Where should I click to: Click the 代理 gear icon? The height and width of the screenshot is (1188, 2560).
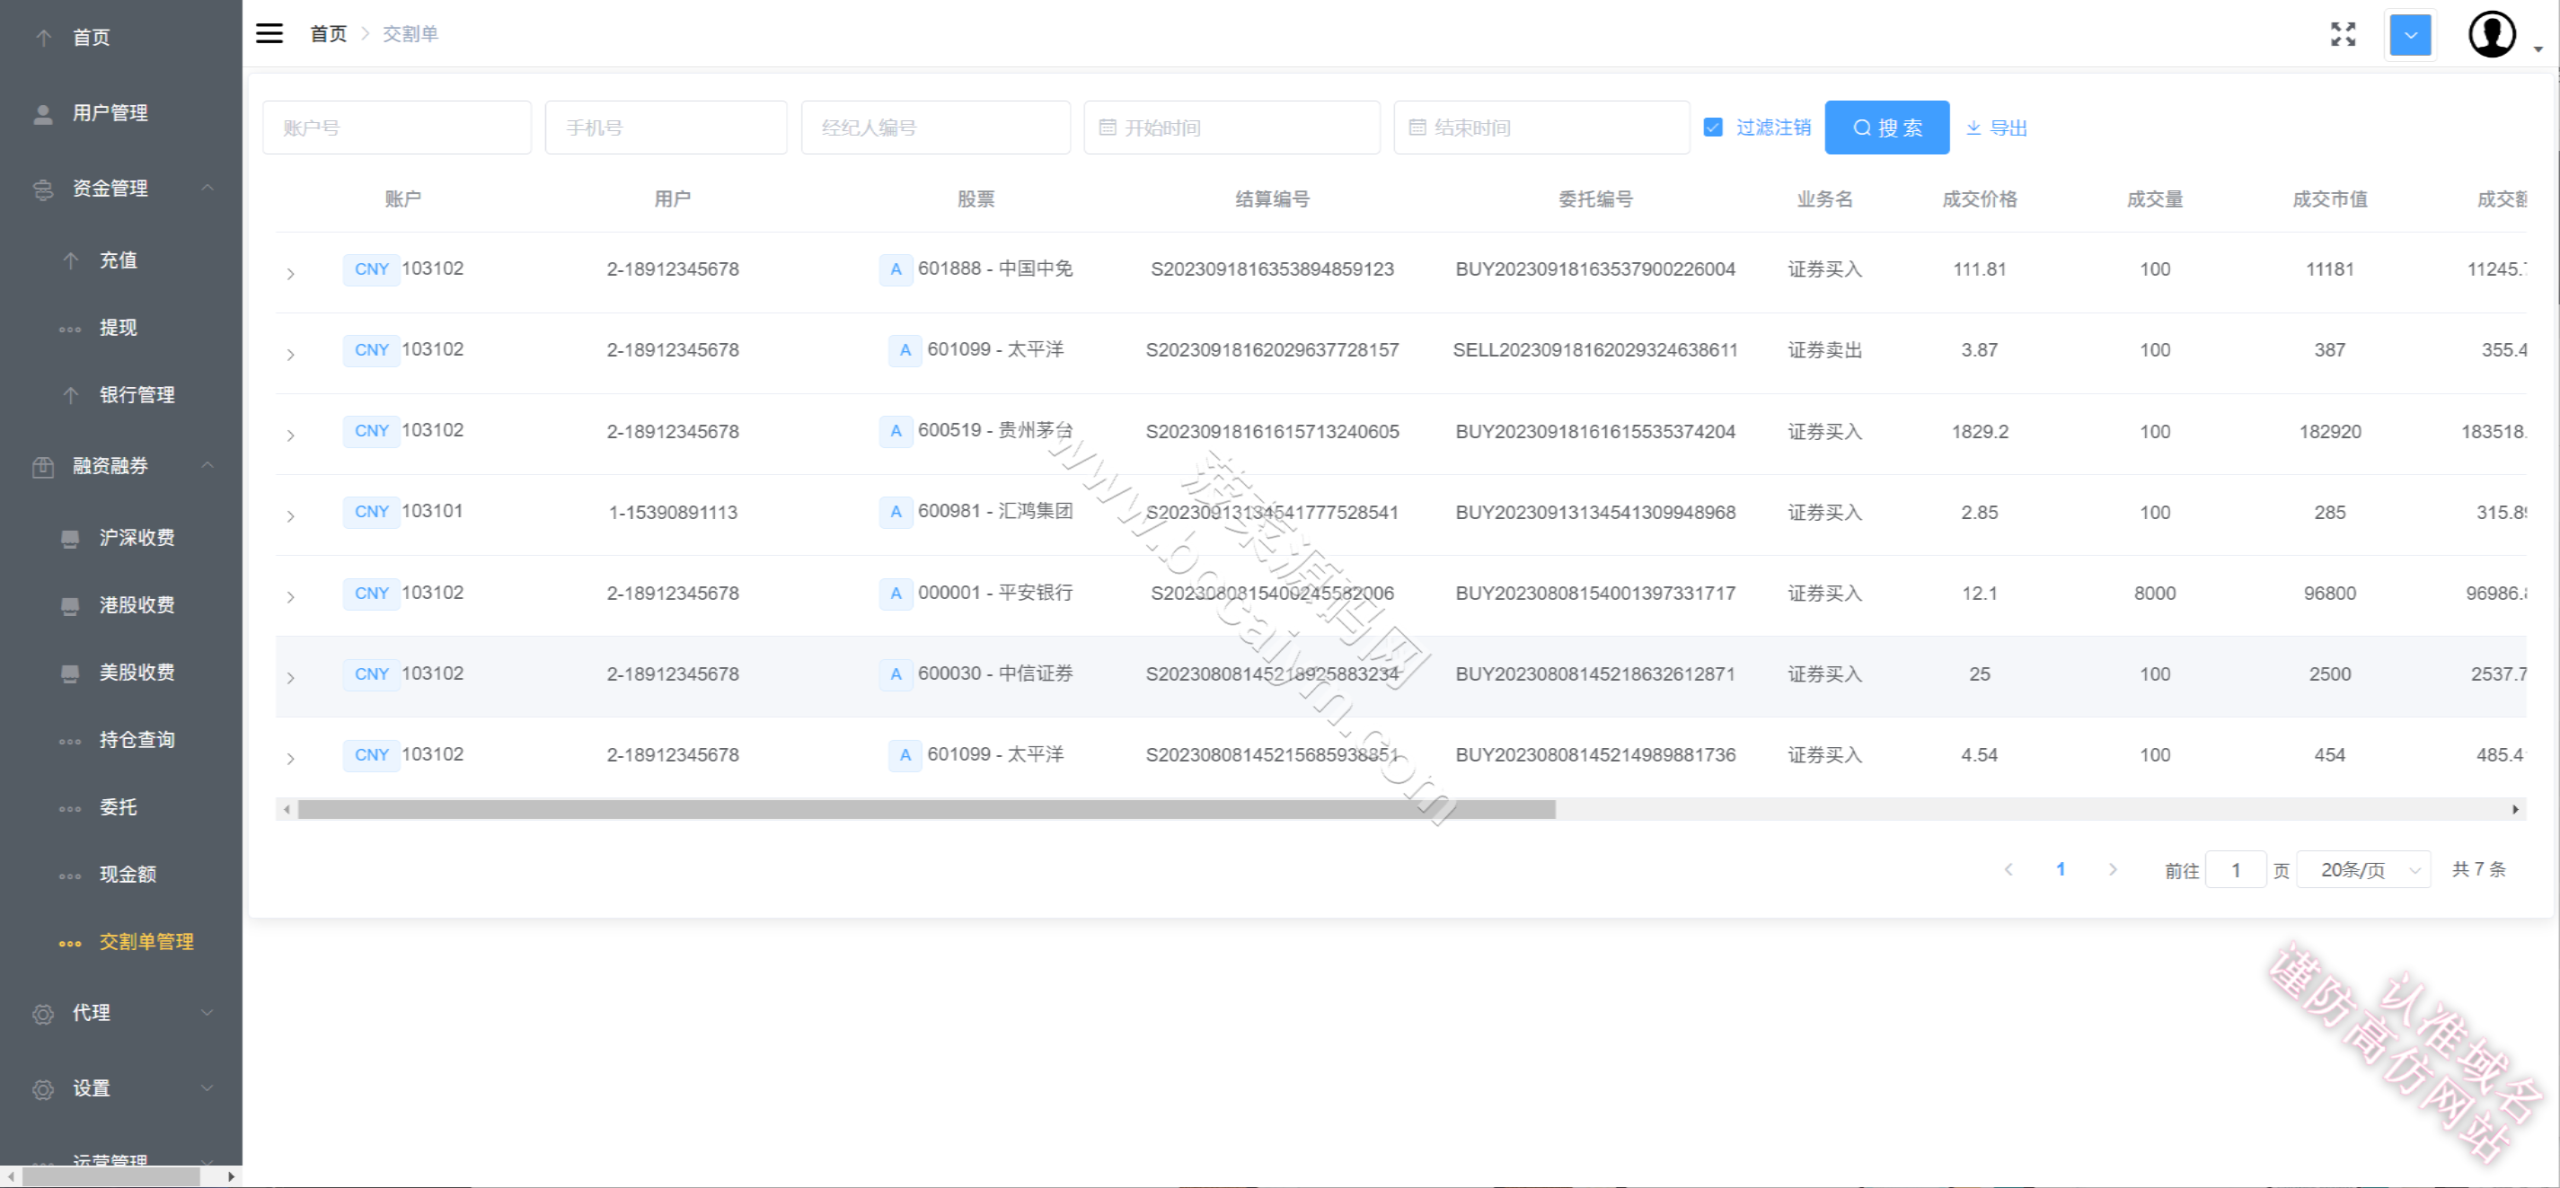pyautogui.click(x=43, y=1014)
